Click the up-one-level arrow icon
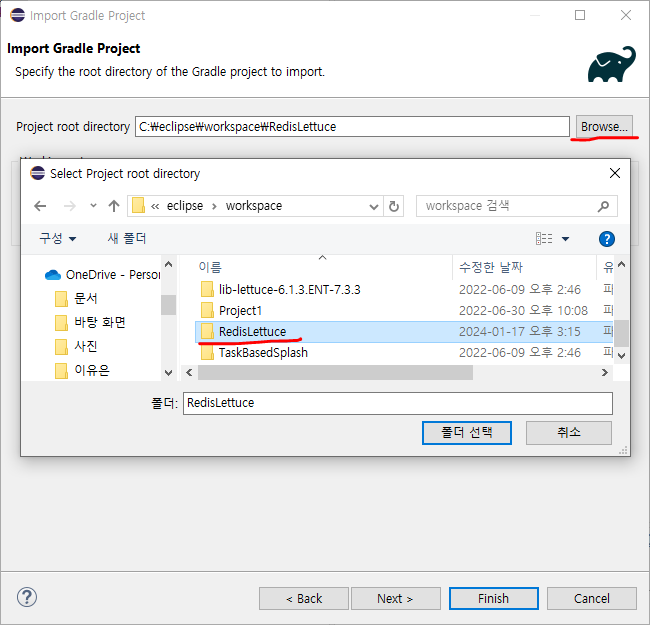The height and width of the screenshot is (625, 650). pyautogui.click(x=114, y=206)
